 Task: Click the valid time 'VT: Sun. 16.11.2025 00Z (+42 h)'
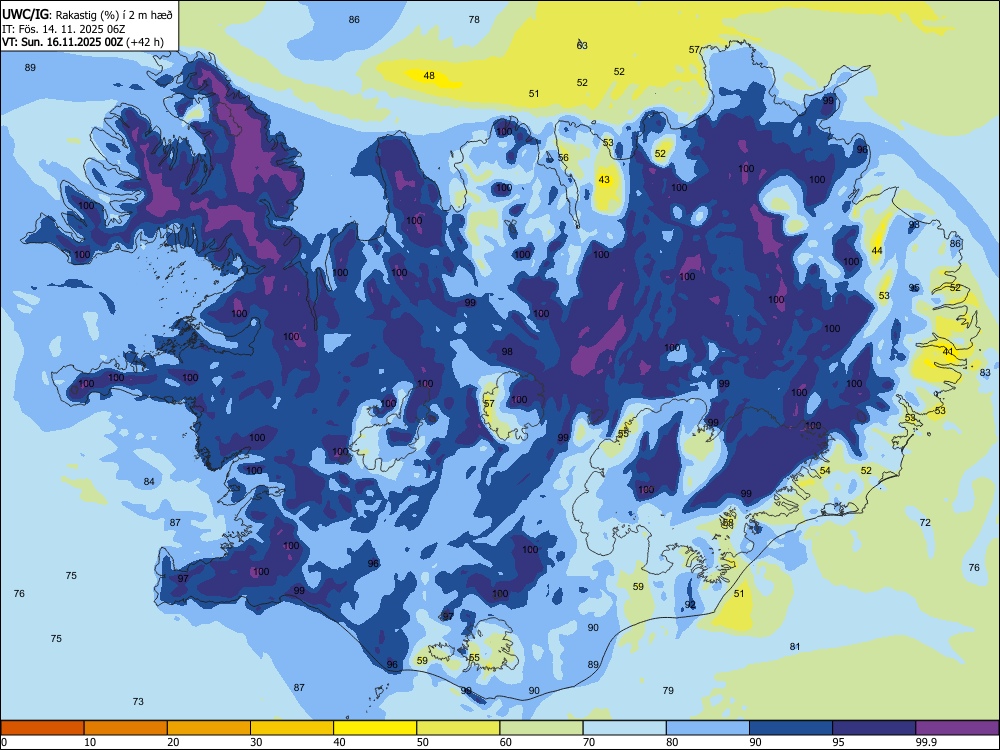point(83,42)
